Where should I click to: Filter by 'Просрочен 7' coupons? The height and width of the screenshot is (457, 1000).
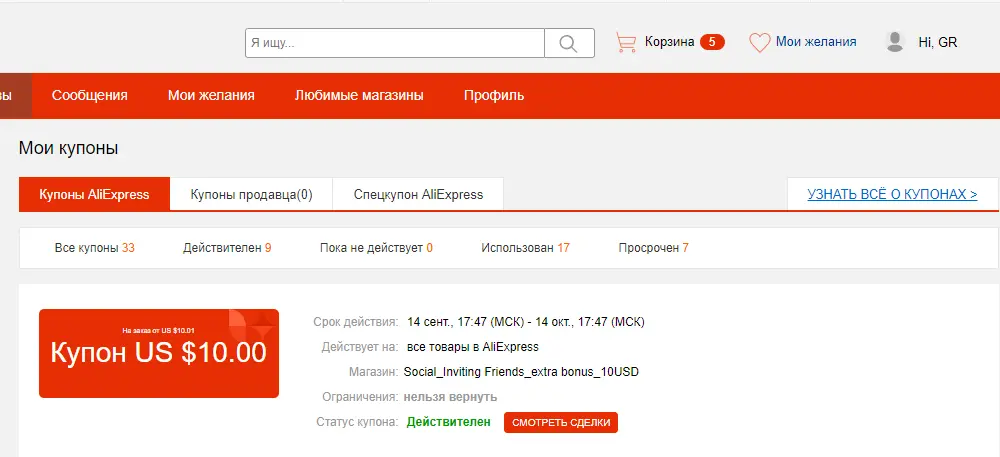click(x=654, y=248)
